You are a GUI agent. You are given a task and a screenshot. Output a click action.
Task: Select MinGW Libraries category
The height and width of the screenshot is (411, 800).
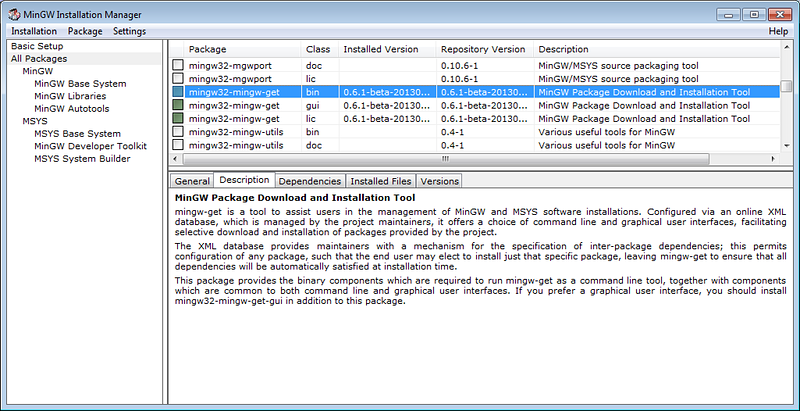70,96
